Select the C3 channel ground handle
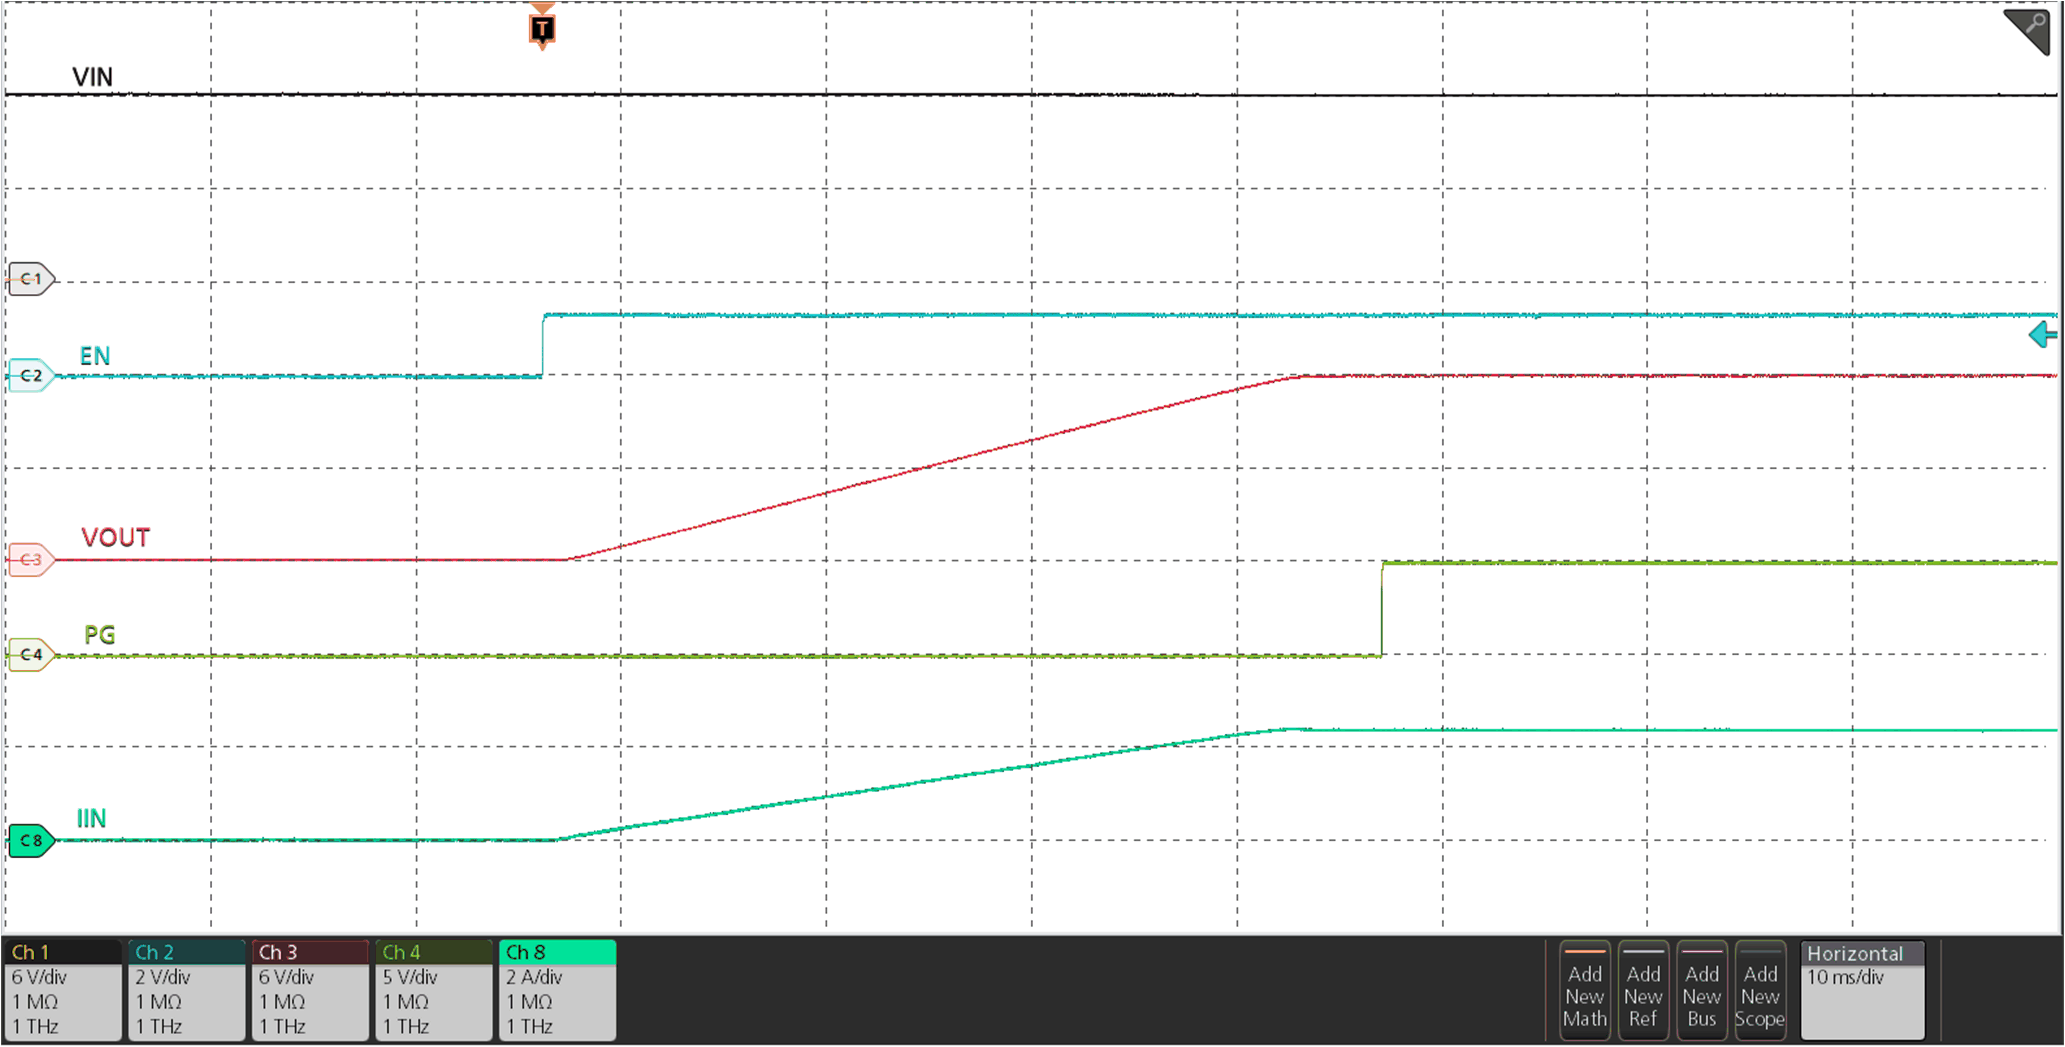Viewport: 2065px width, 1047px height. [x=31, y=559]
